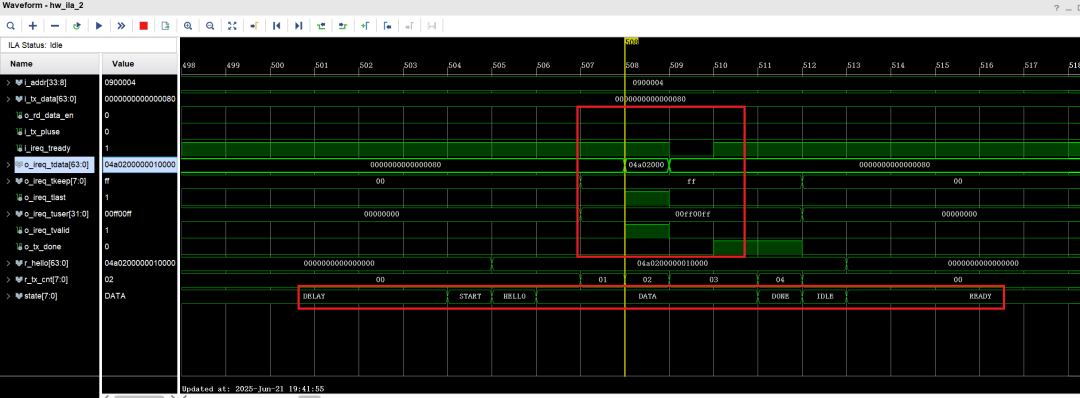Go to the previous transition
The image size is (1080, 398).
(321, 25)
